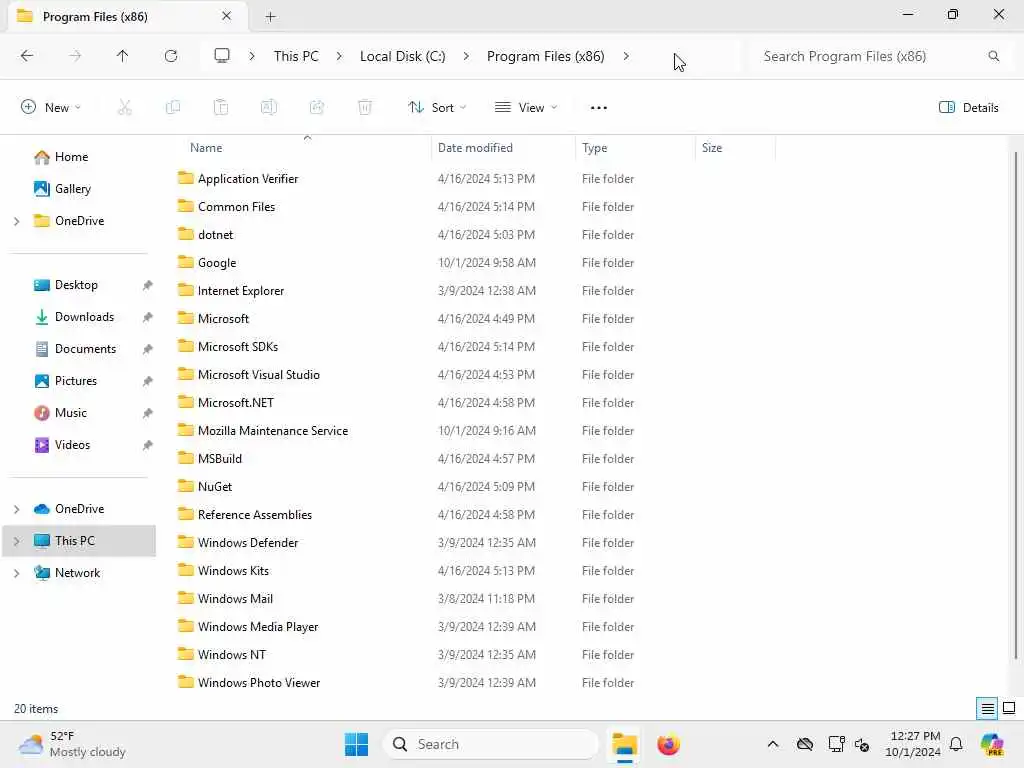
Task: Click chevron after Program Files (x86) breadcrumb
Action: point(626,56)
